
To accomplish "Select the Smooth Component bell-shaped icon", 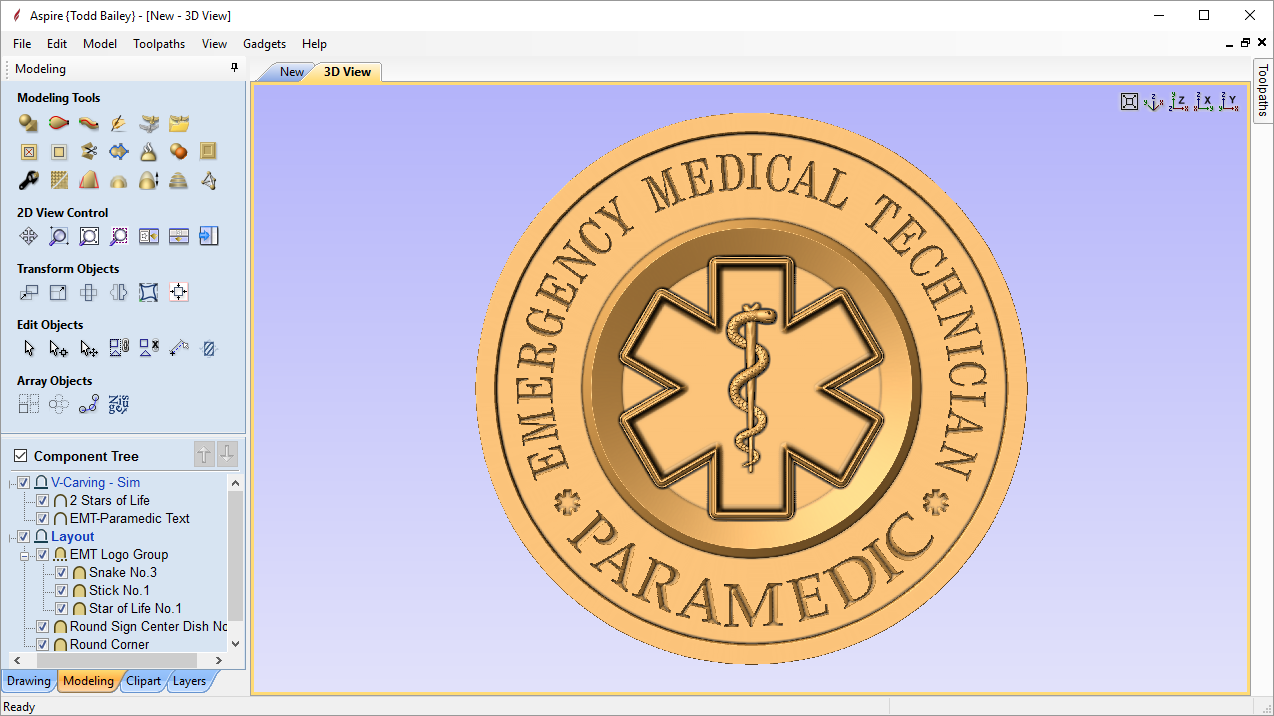I will point(149,152).
